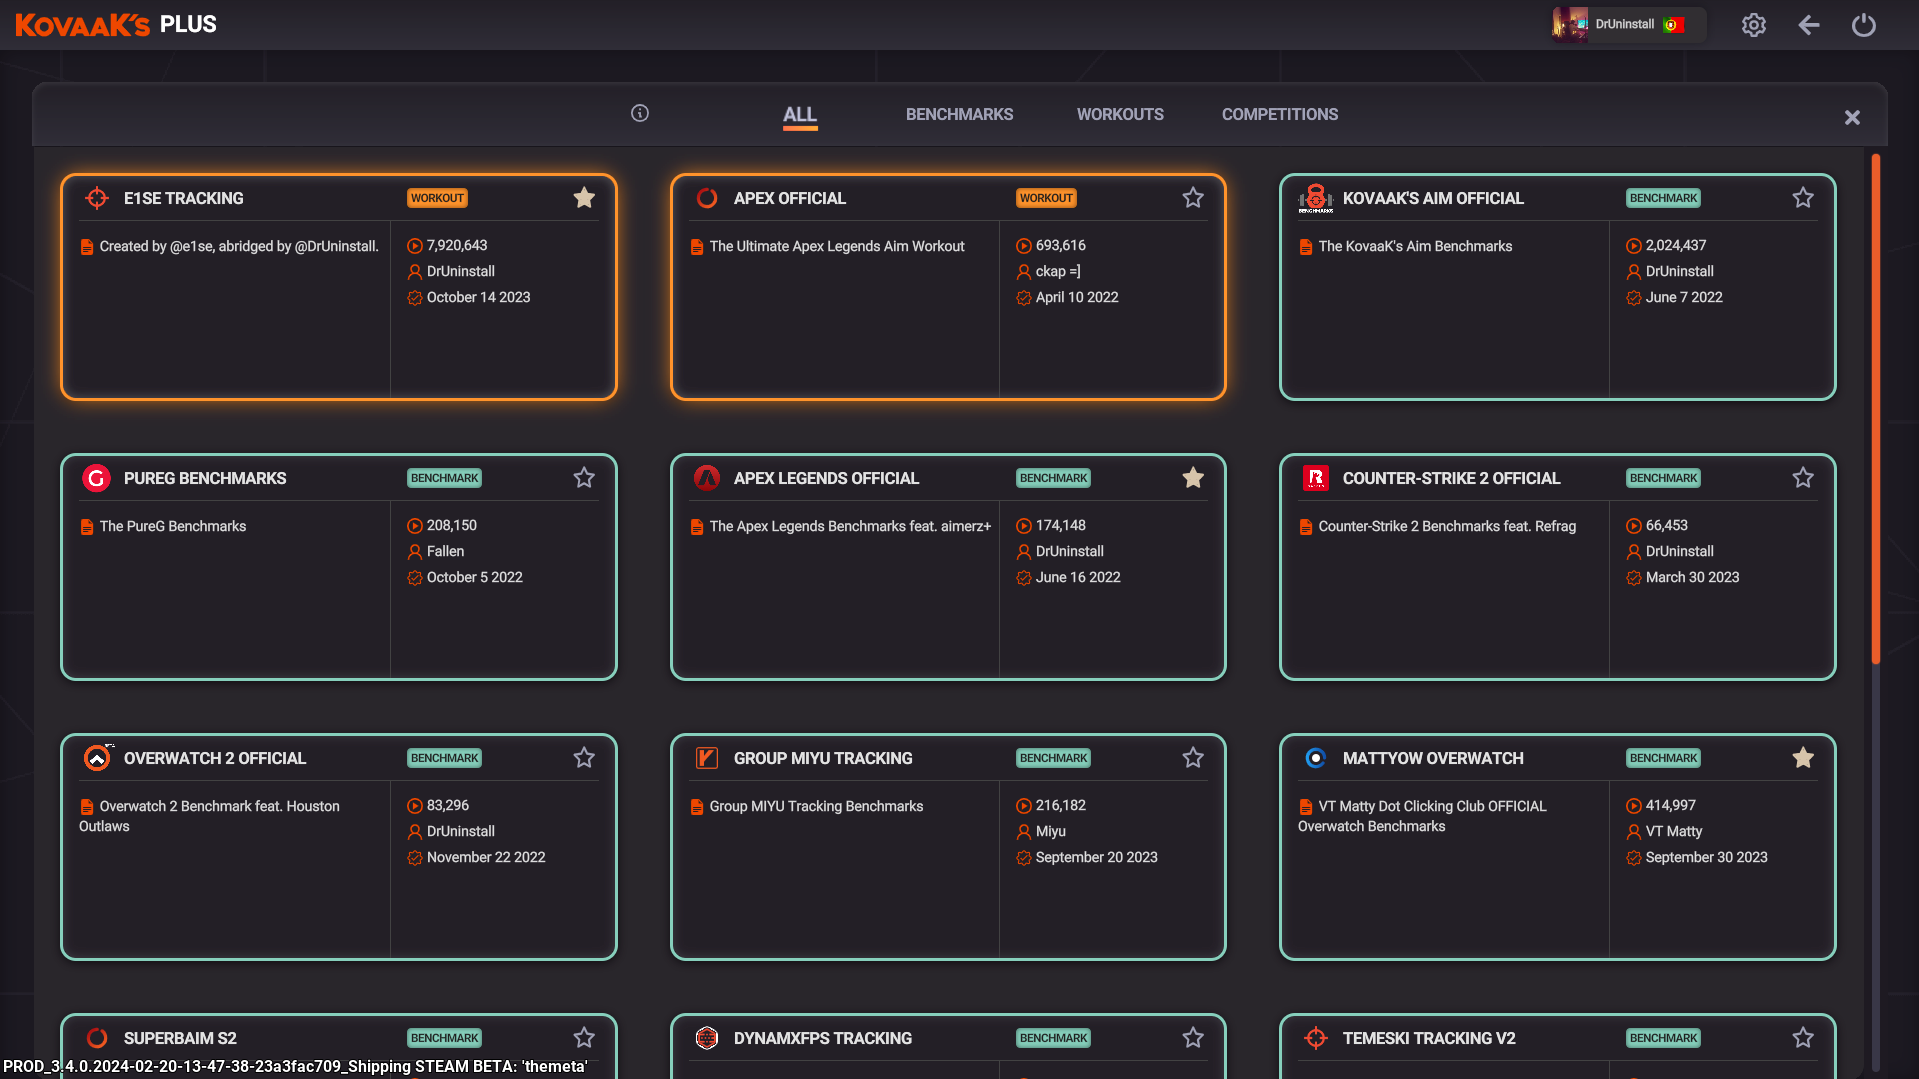Image resolution: width=1919 pixels, height=1079 pixels.
Task: Click author 'VT Matty' on Mattyow card
Action: (1674, 831)
